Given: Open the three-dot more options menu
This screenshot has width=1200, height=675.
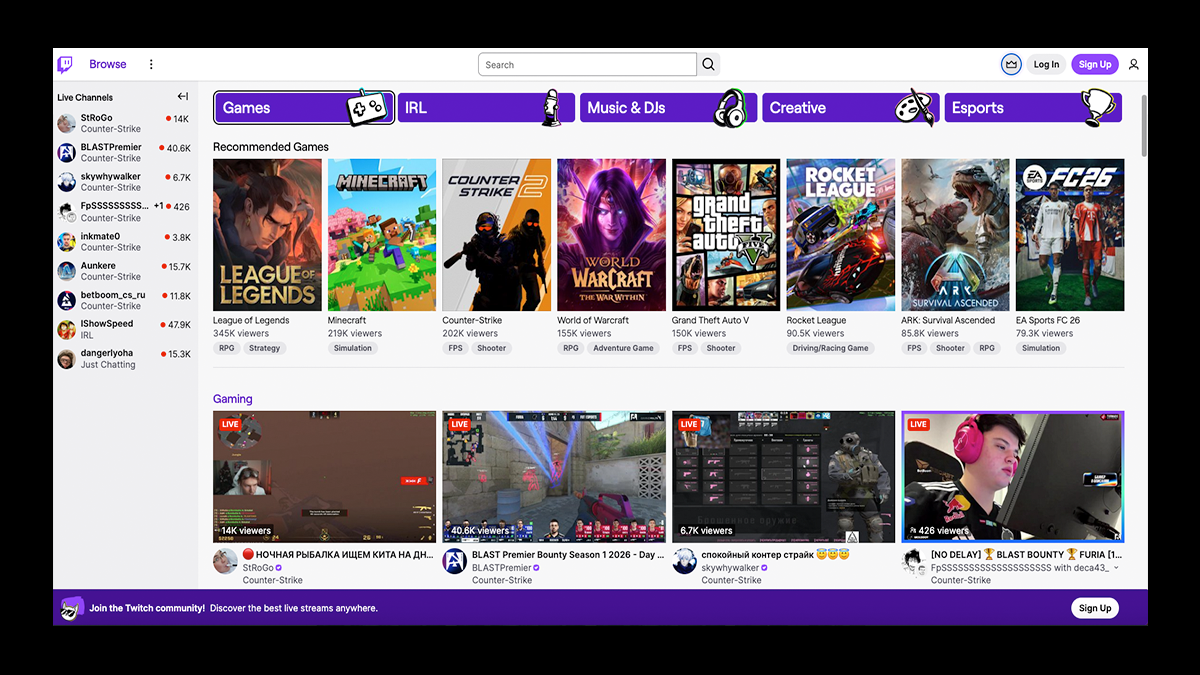Looking at the screenshot, I should 151,65.
